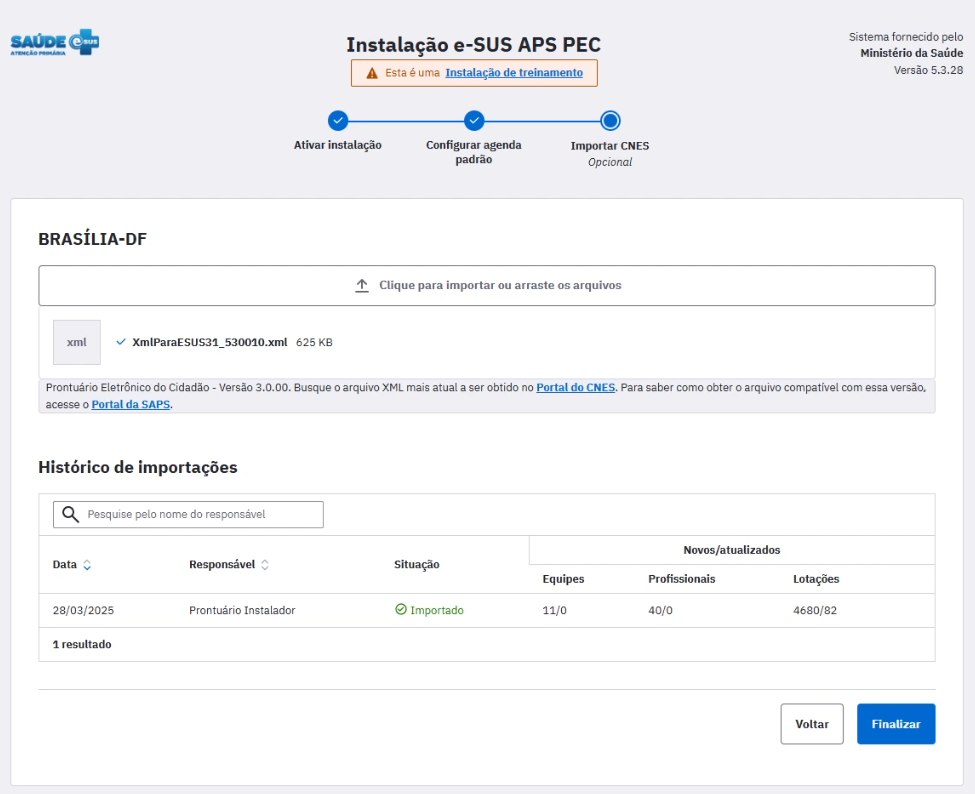Viewport: 975px width, 794px height.
Task: Open the 'Portal do CNES' link
Action: tap(575, 387)
